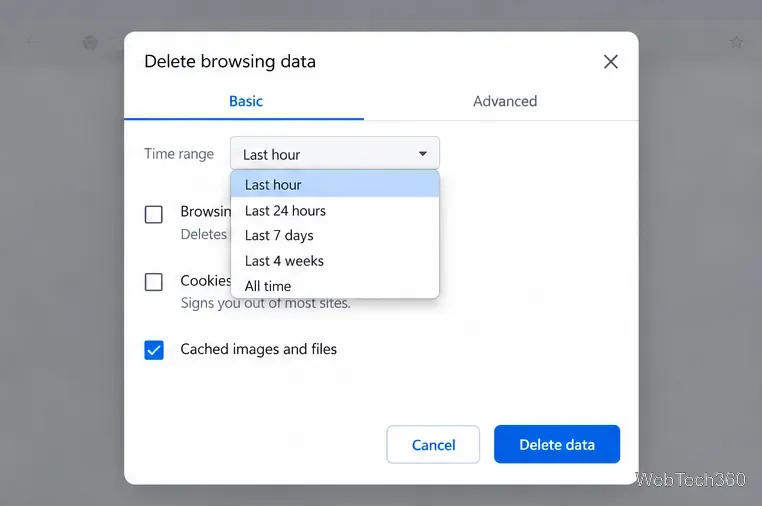
Task: Tick the Cookies checkbox
Action: (x=154, y=281)
